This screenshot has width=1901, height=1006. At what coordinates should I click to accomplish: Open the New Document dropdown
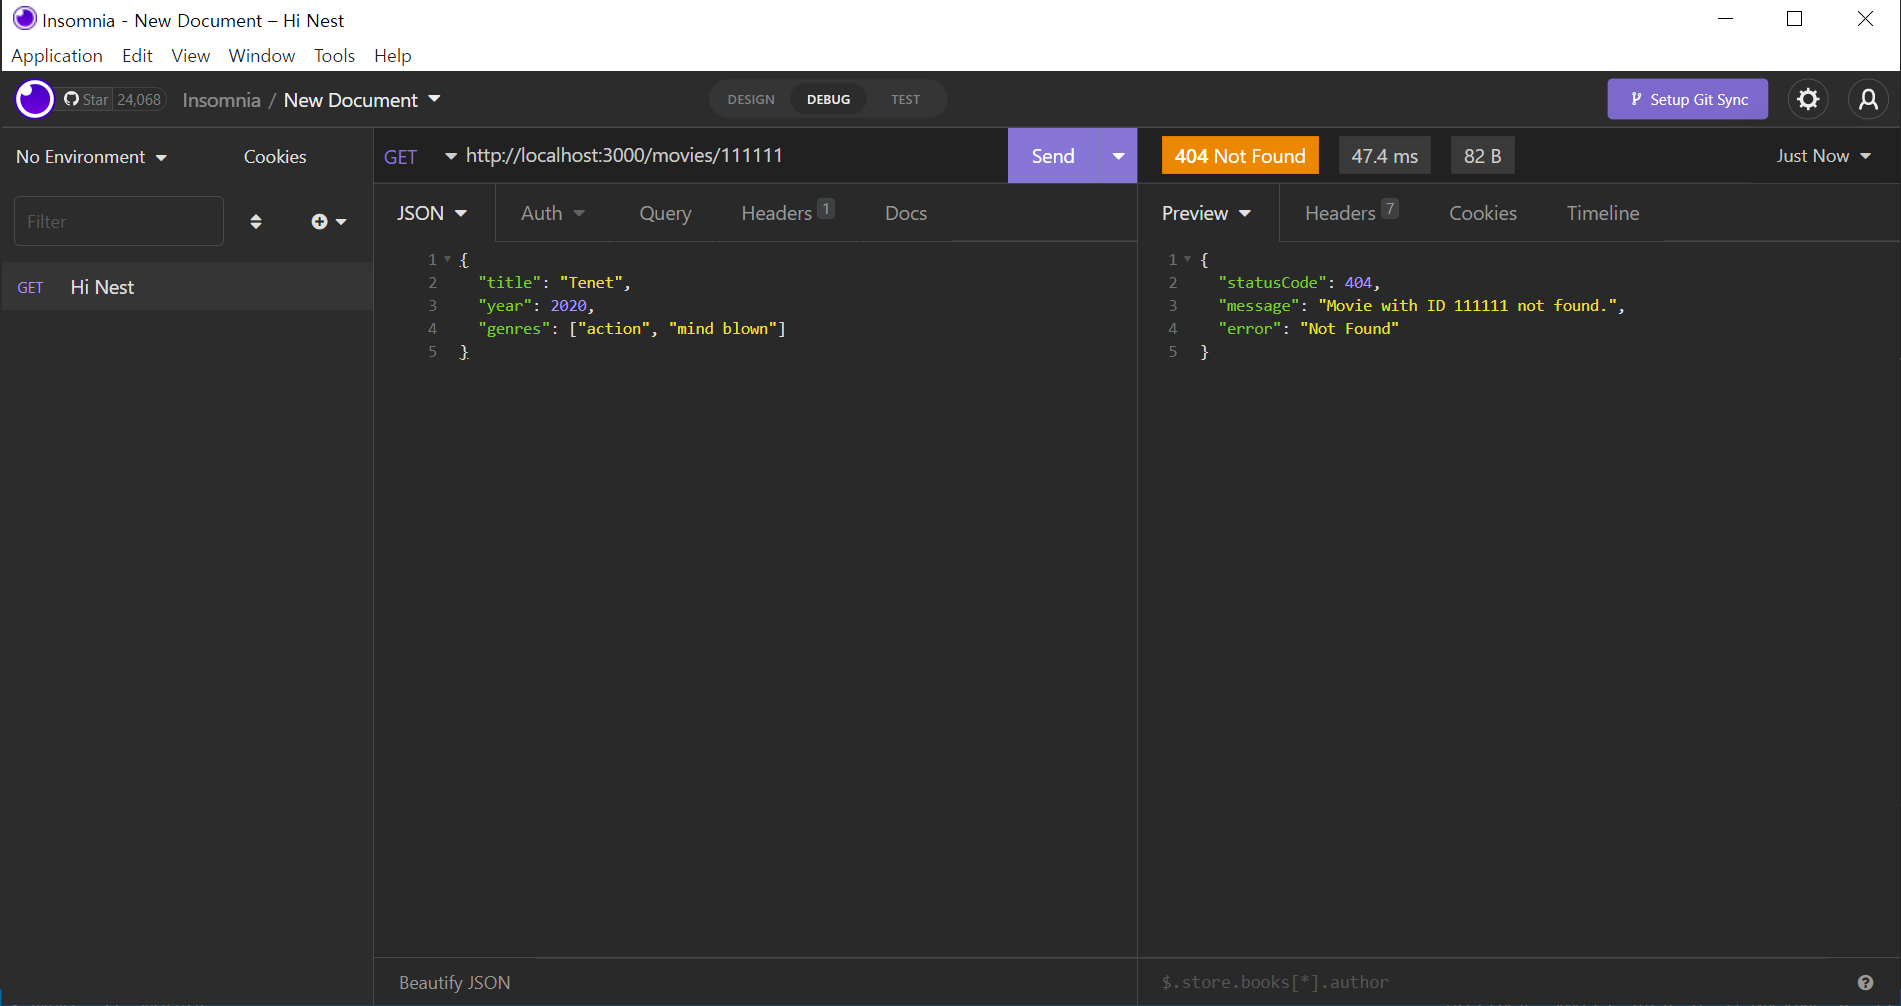[362, 100]
